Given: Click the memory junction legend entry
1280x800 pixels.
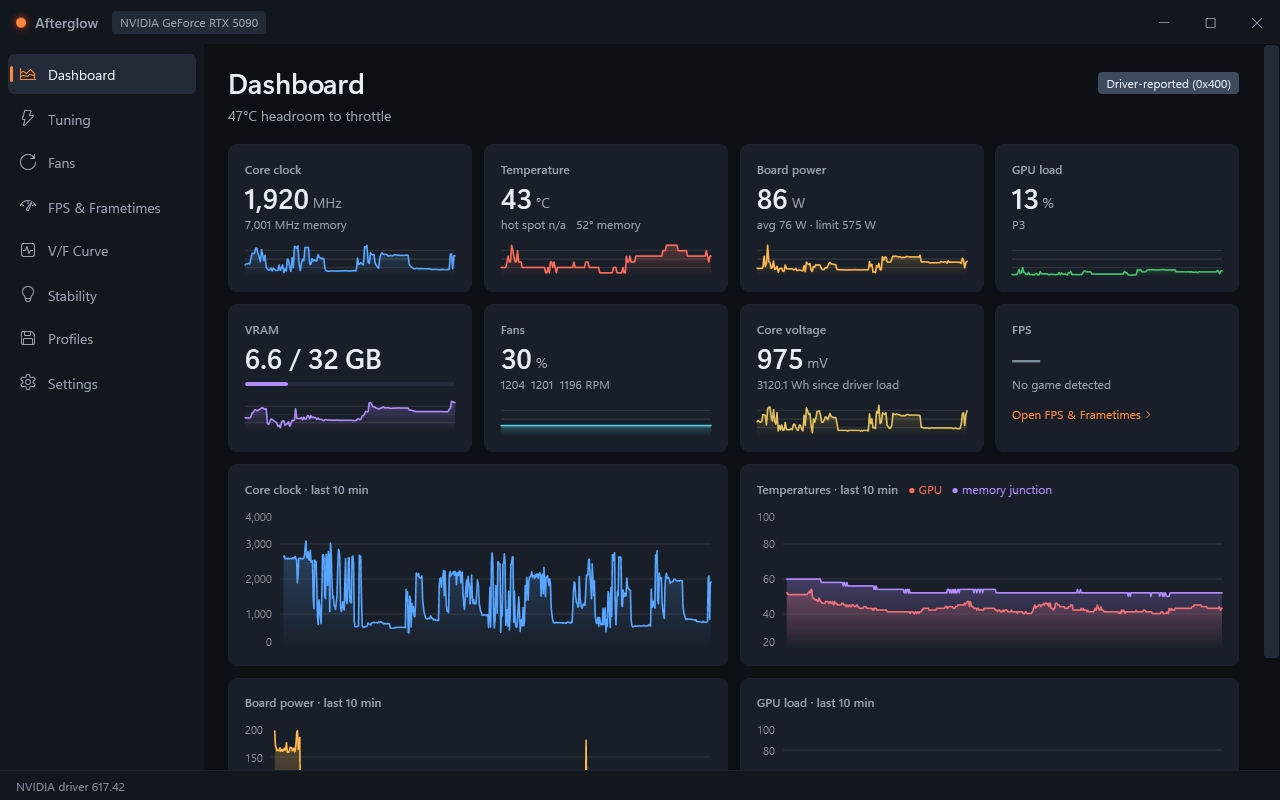Looking at the screenshot, I should point(1002,490).
